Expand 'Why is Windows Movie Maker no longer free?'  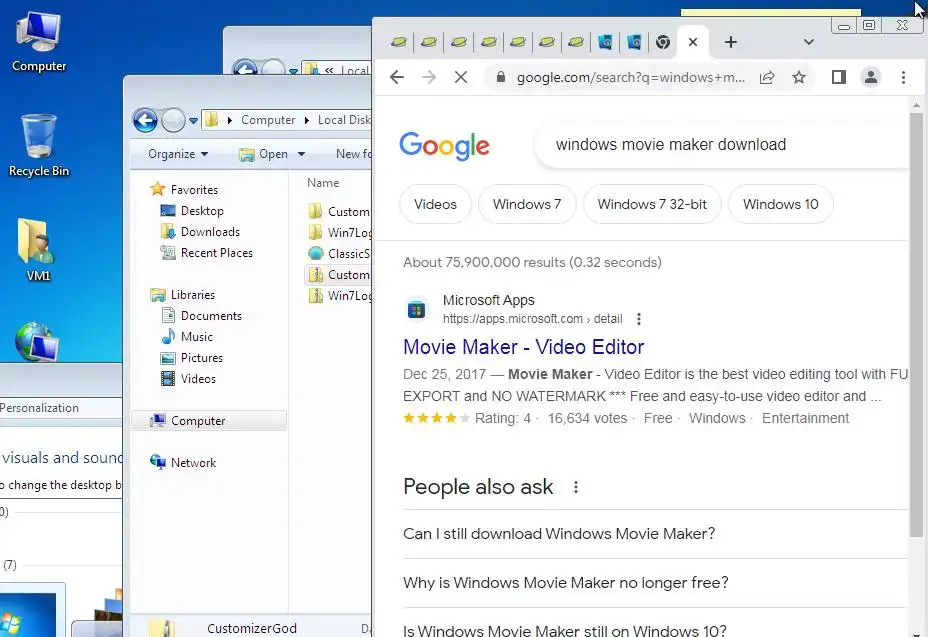(655, 583)
